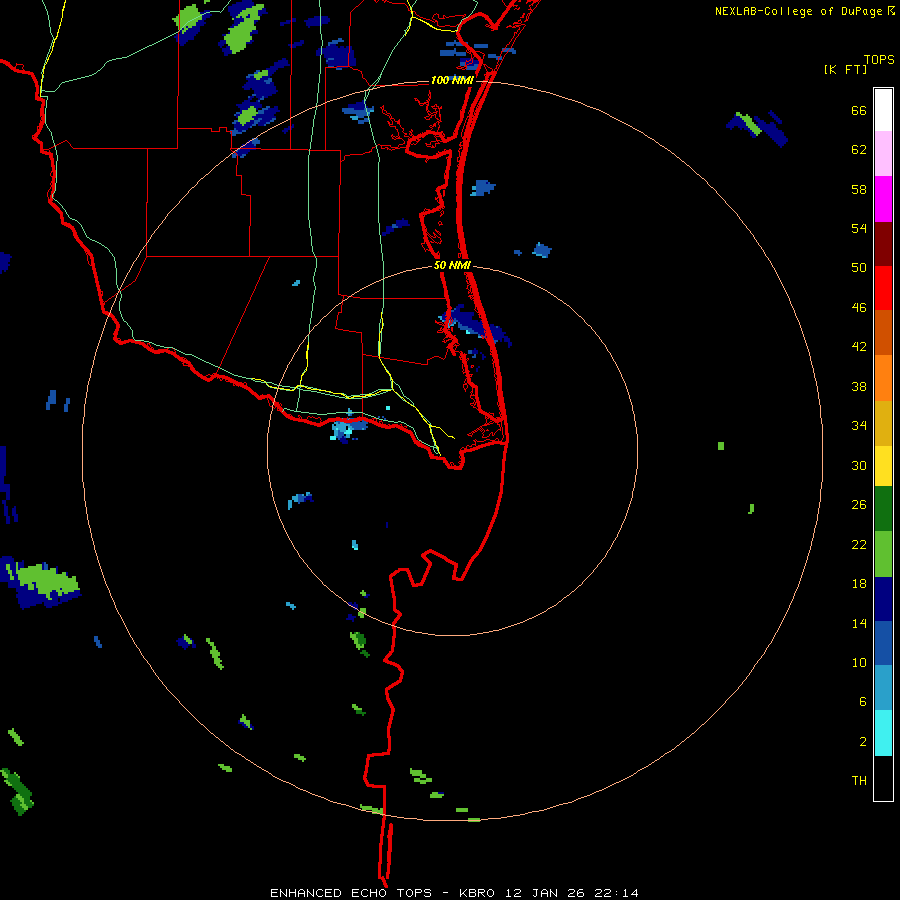Screen dimensions: 900x900
Task: Click the '30' legend value
Action: coord(859,465)
